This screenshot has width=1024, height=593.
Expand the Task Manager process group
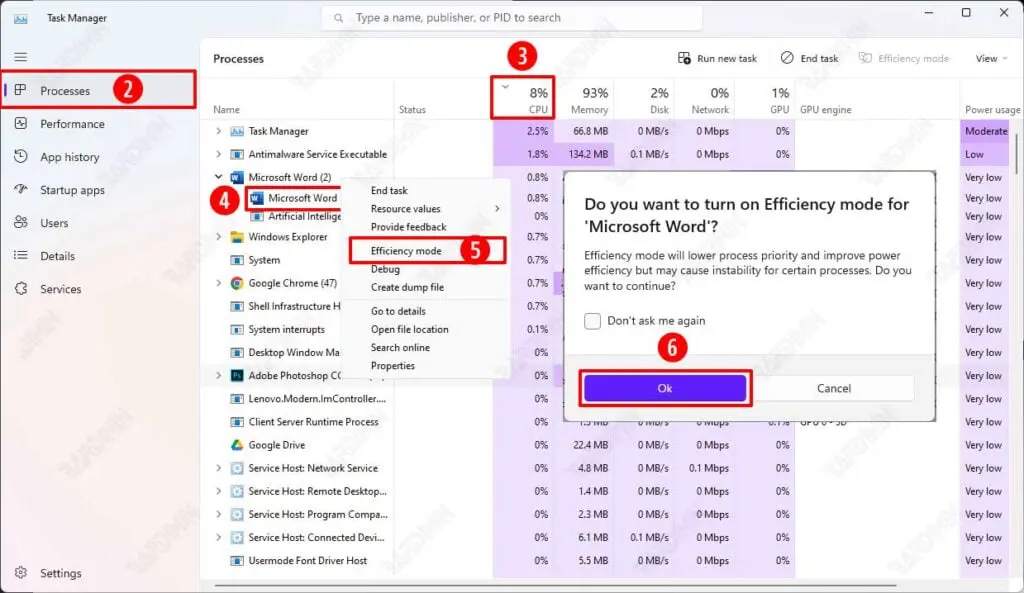coord(219,131)
